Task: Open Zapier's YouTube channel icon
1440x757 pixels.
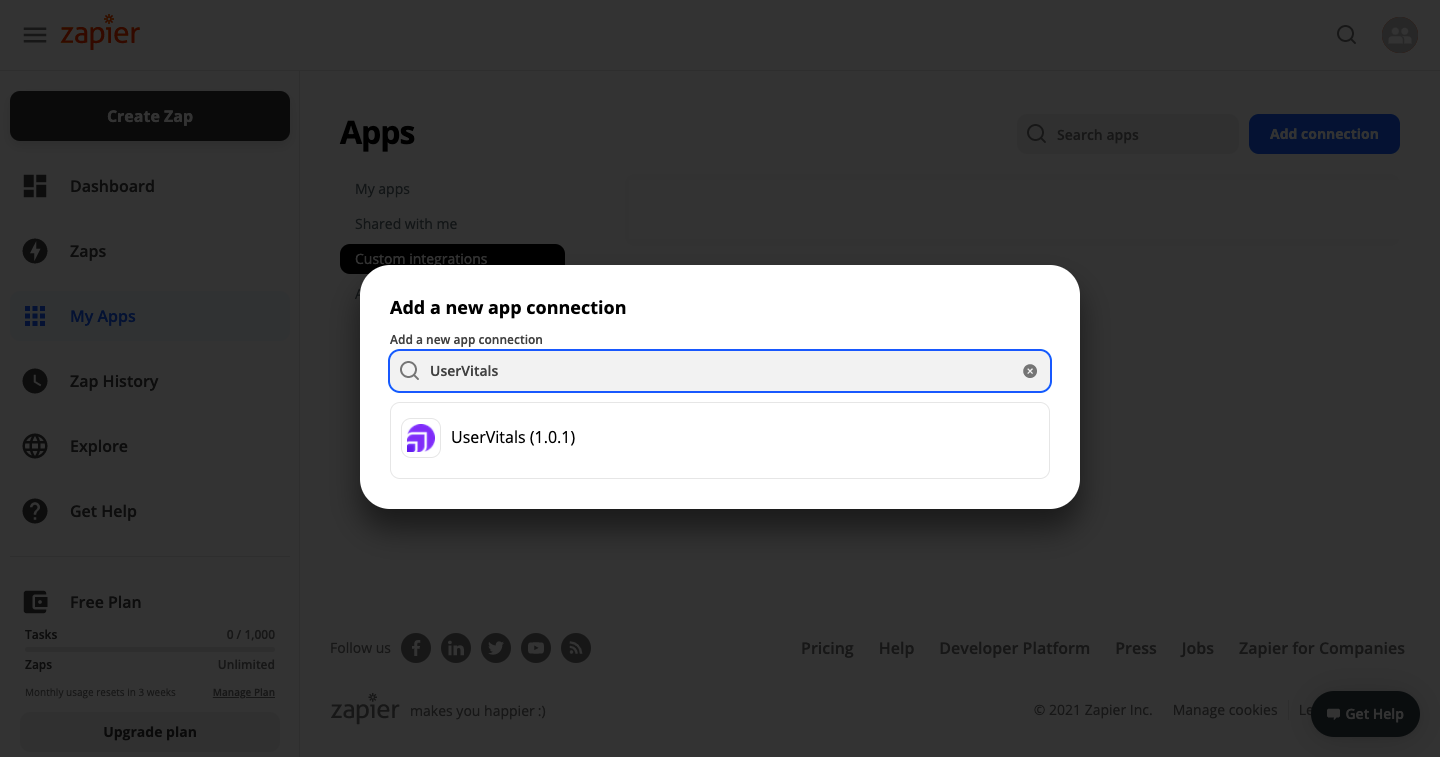Action: point(536,648)
